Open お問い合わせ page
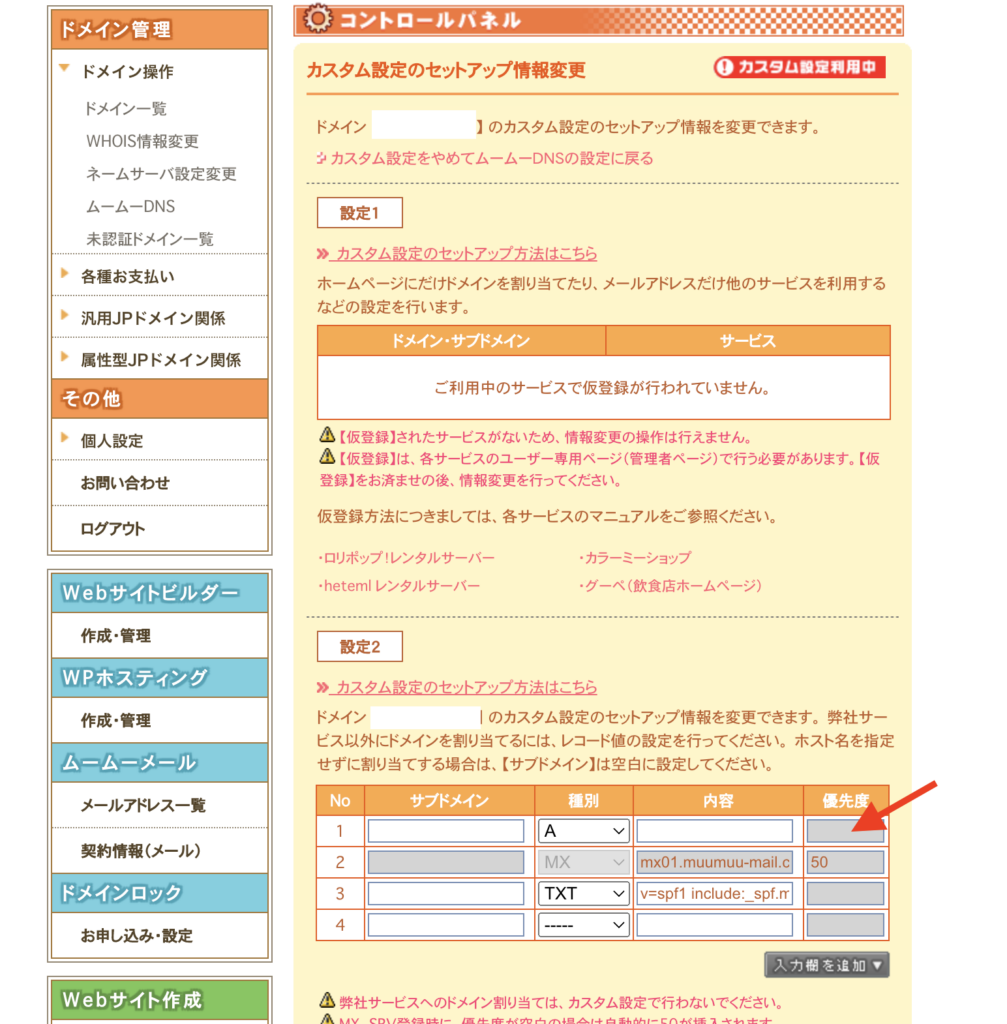1007x1024 pixels. coord(125,483)
